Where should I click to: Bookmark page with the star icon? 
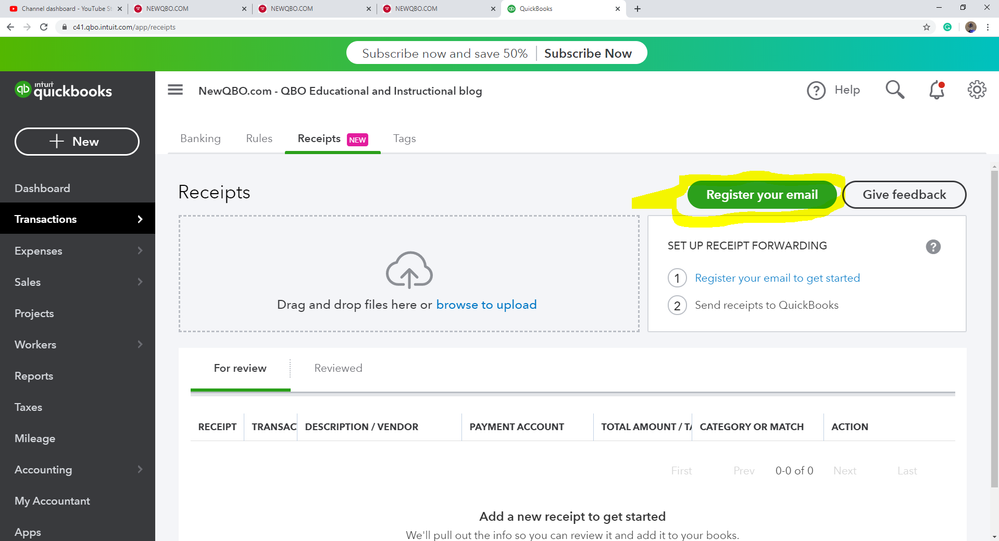pos(927,27)
